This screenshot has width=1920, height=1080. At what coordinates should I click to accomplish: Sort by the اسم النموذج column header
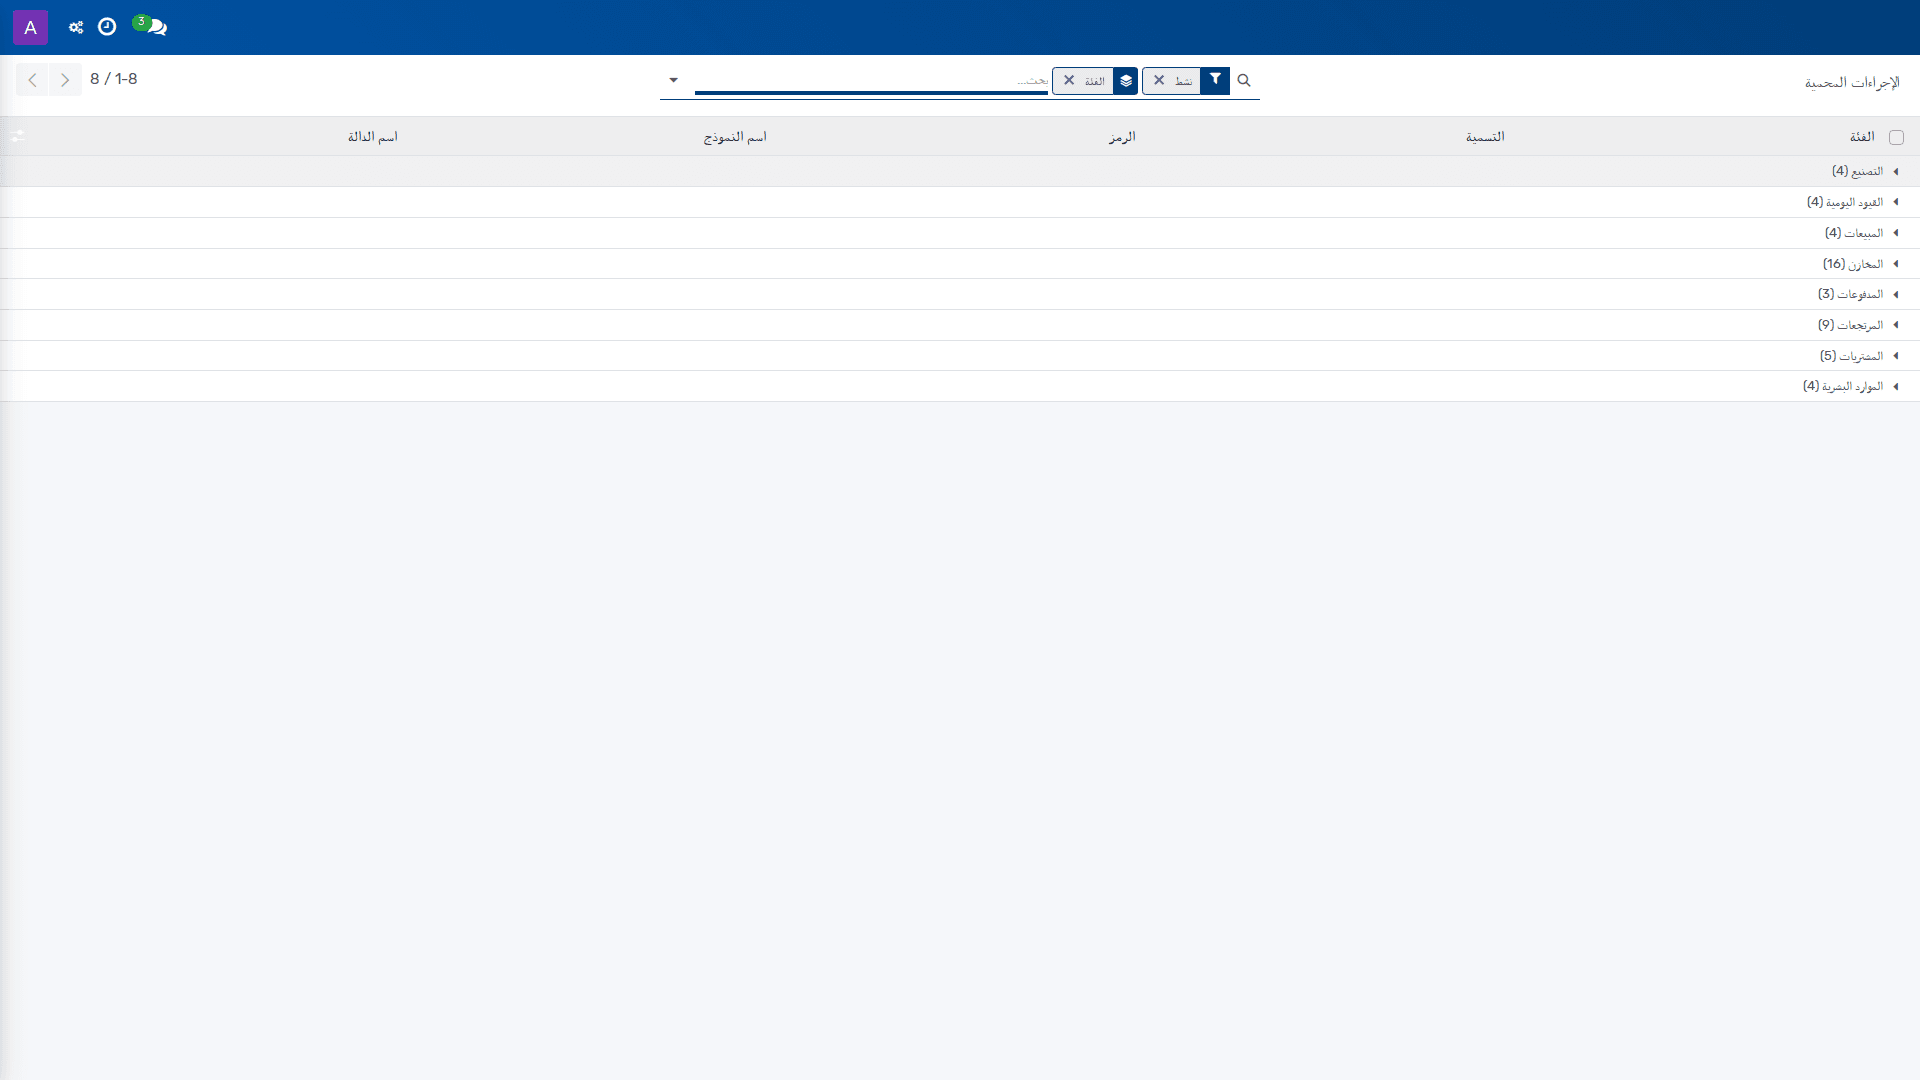[x=735, y=137]
